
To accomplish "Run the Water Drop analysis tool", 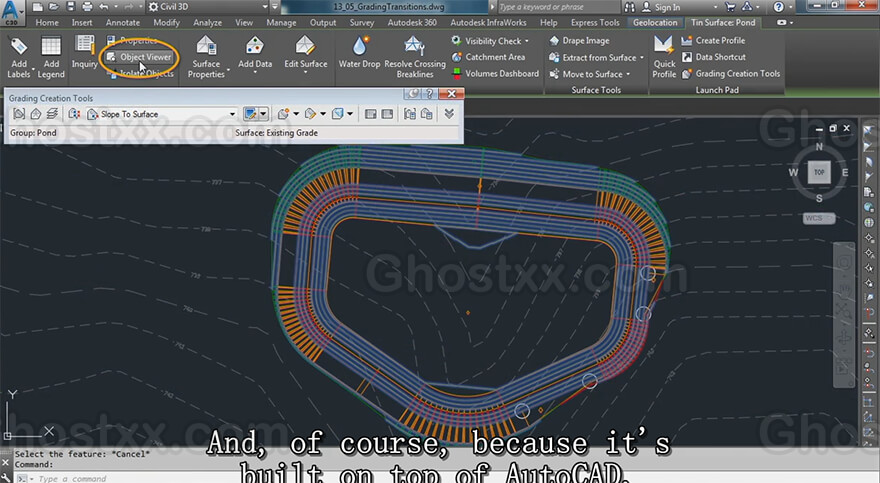I will [x=359, y=53].
